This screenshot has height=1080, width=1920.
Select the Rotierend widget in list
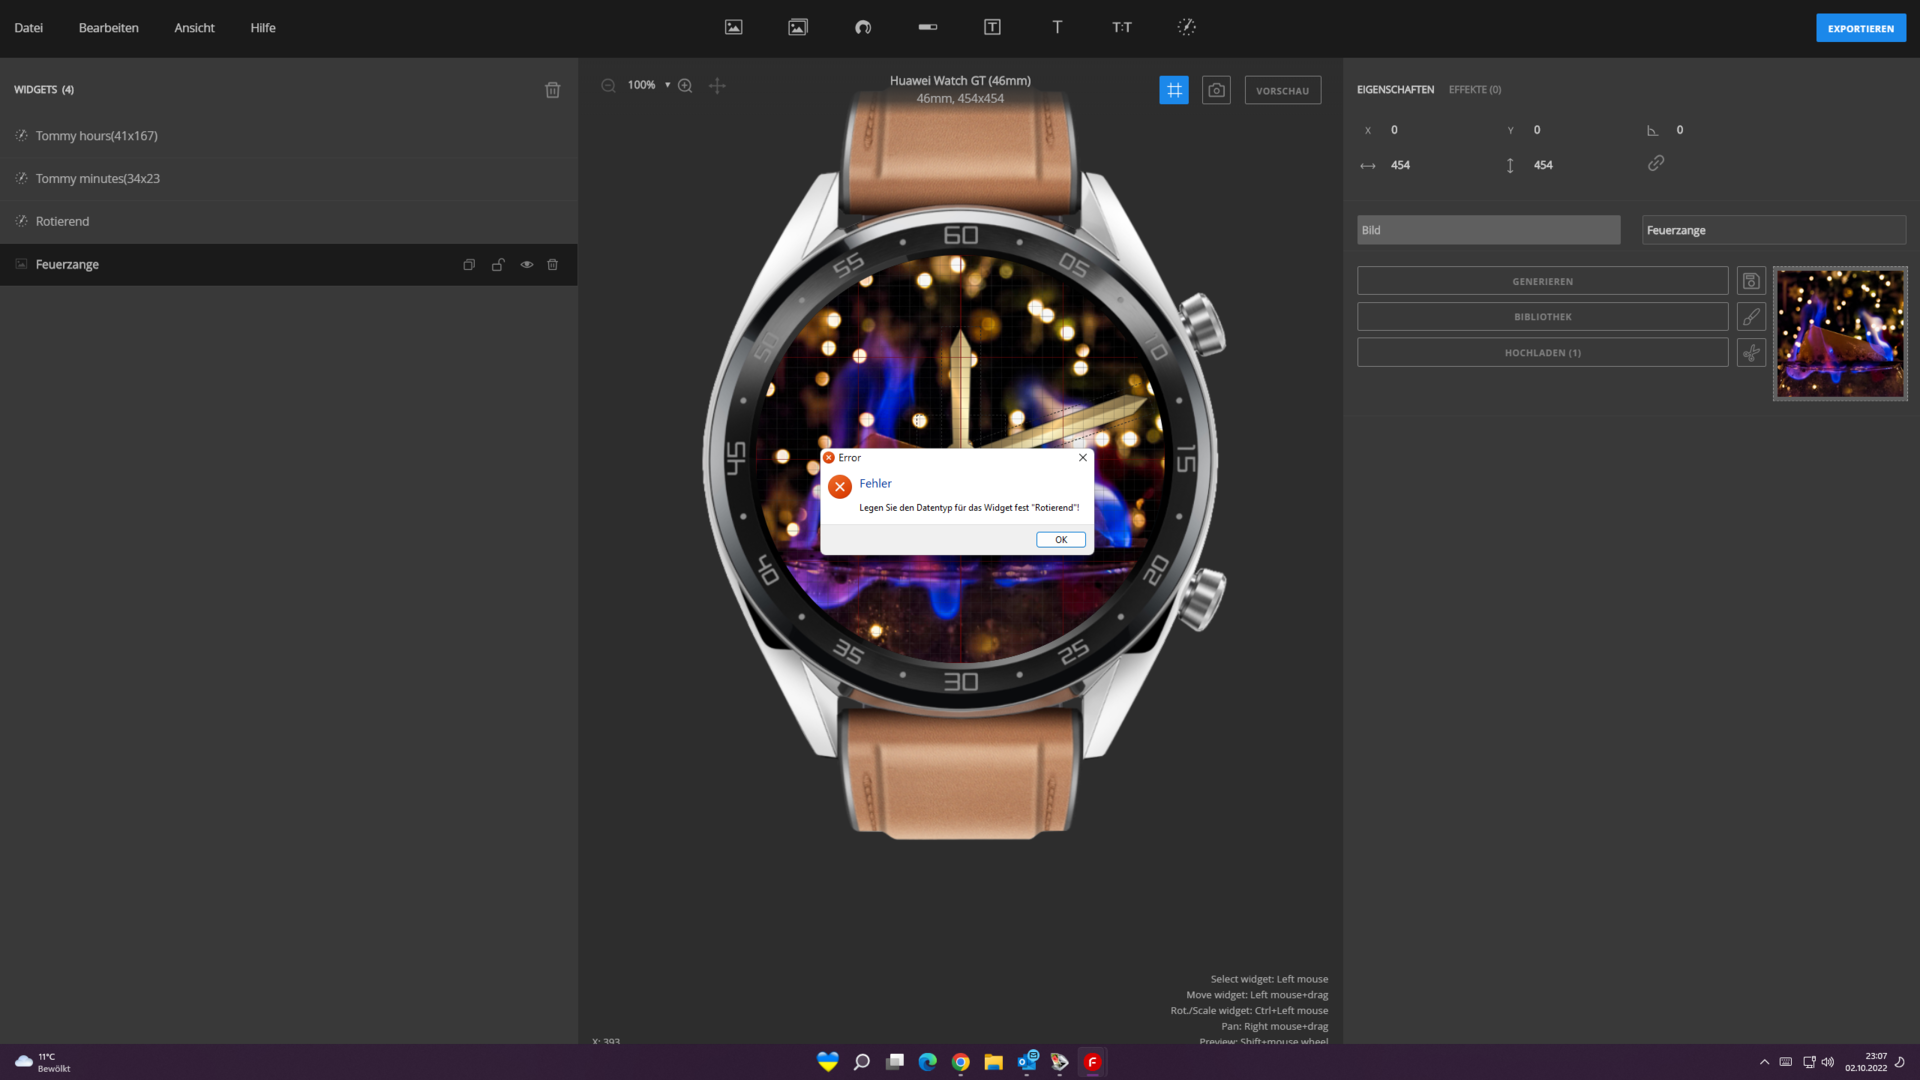62,221
